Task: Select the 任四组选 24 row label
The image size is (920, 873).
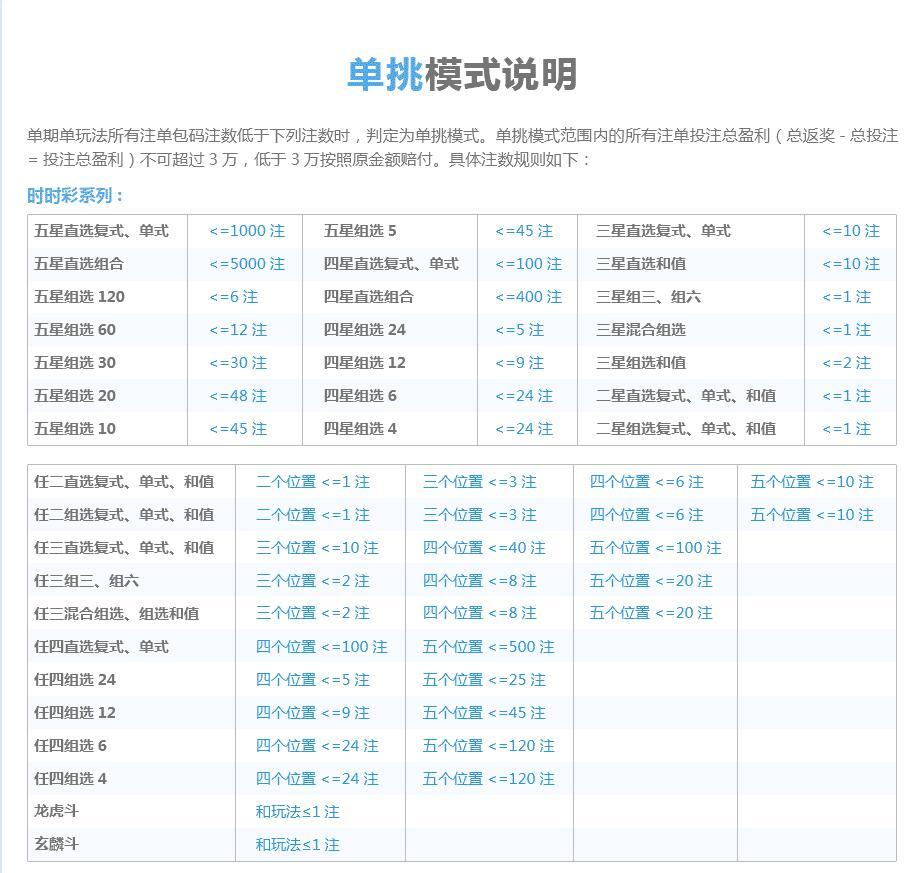Action: point(75,680)
